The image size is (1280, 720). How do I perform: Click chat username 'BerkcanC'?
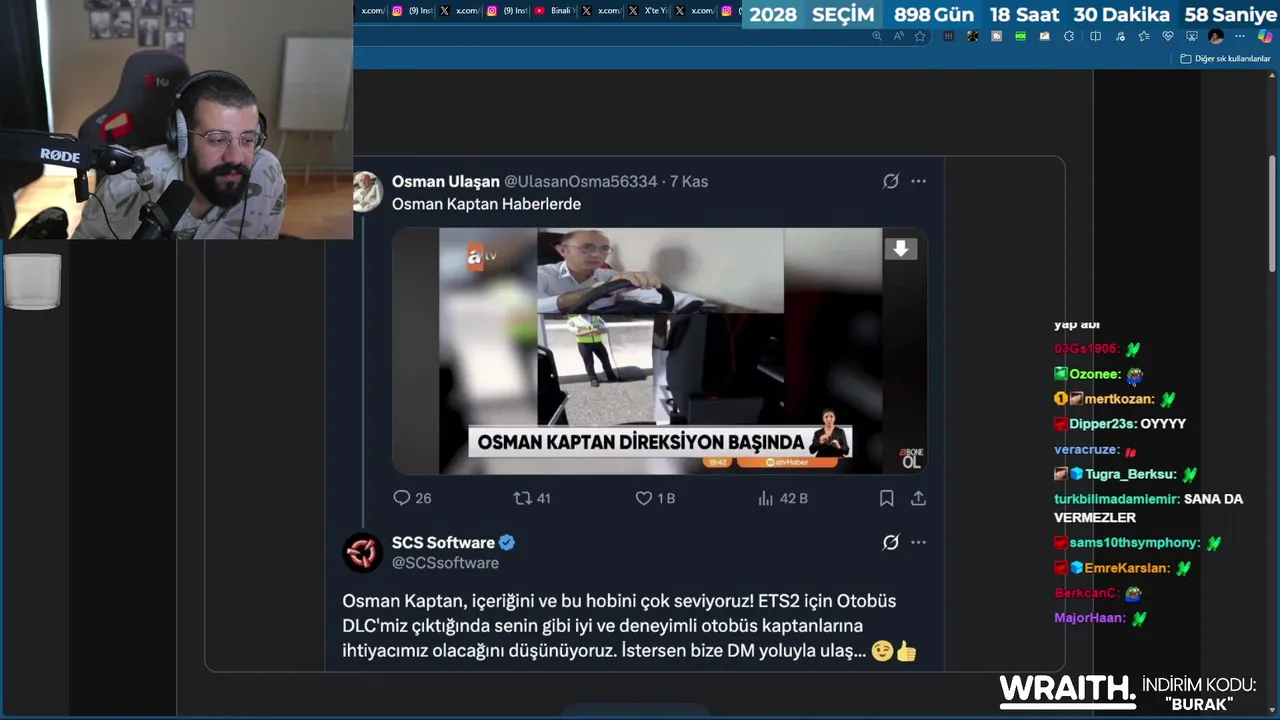pyautogui.click(x=1086, y=593)
